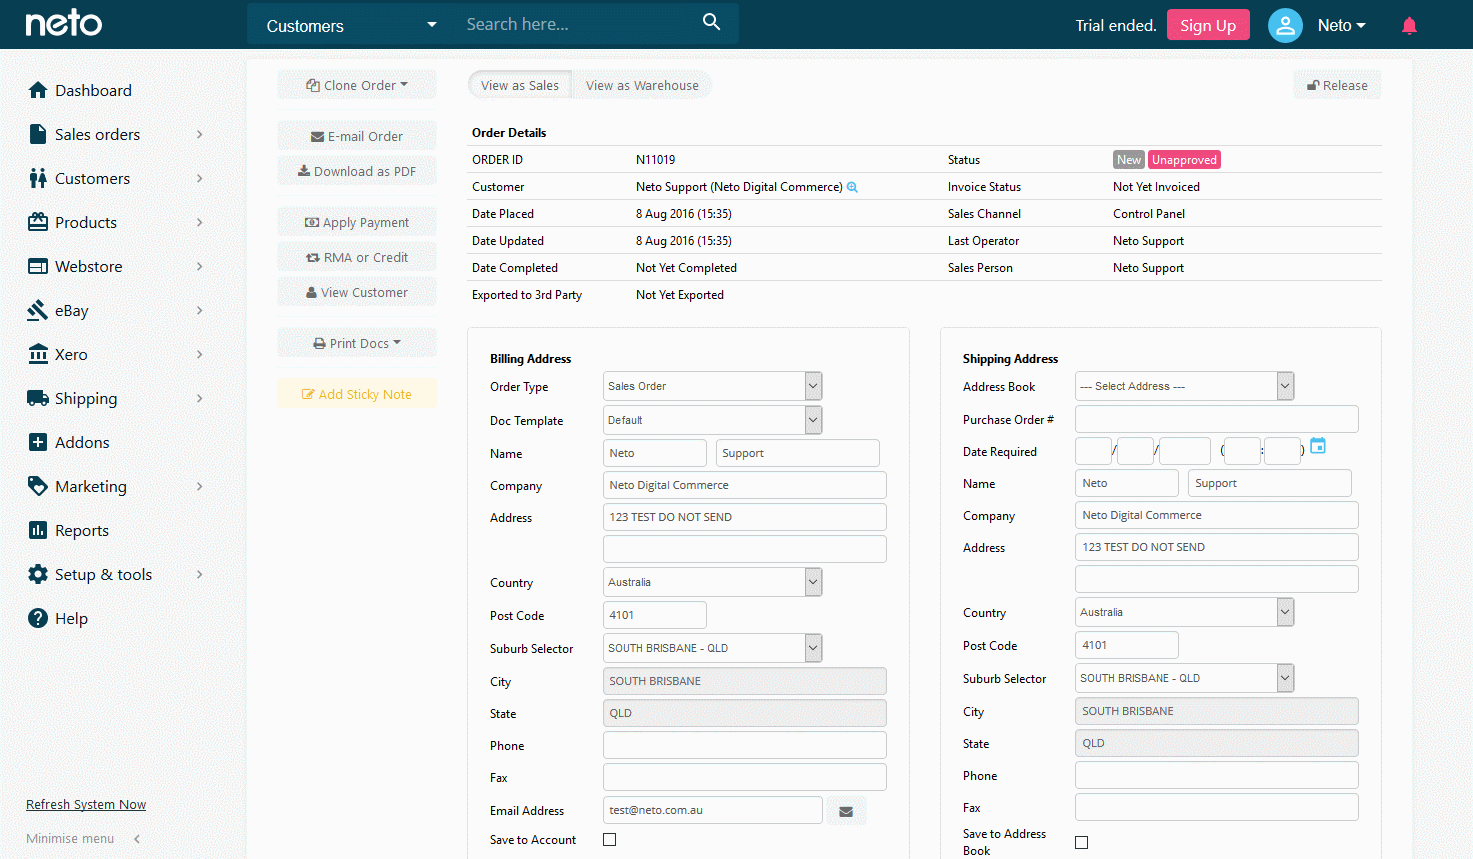
Task: Click the E-mail Order button
Action: (357, 136)
